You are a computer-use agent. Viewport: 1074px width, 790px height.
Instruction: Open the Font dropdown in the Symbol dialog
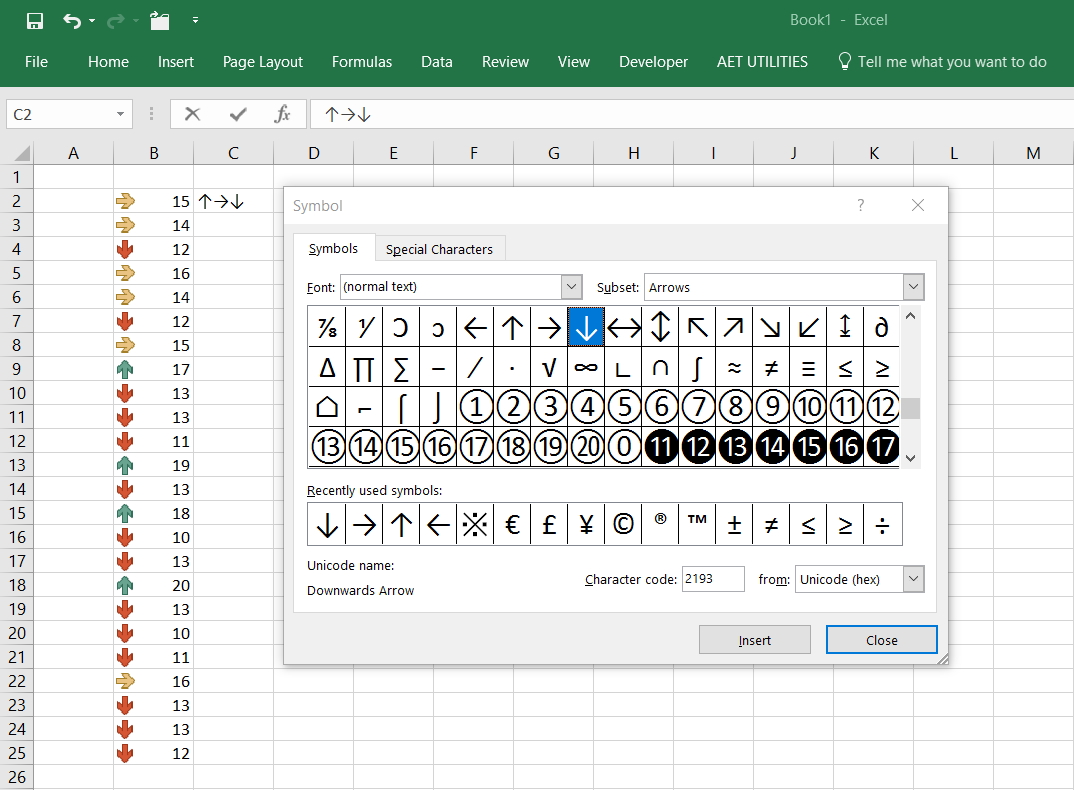[571, 287]
